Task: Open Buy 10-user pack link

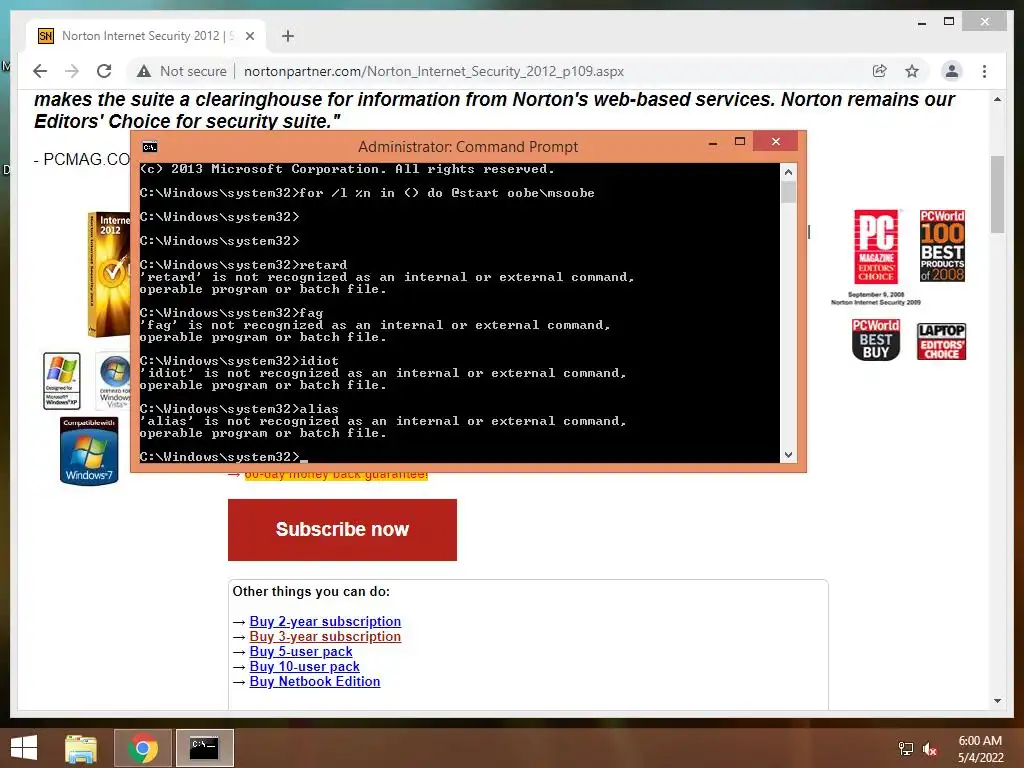Action: pyautogui.click(x=304, y=666)
